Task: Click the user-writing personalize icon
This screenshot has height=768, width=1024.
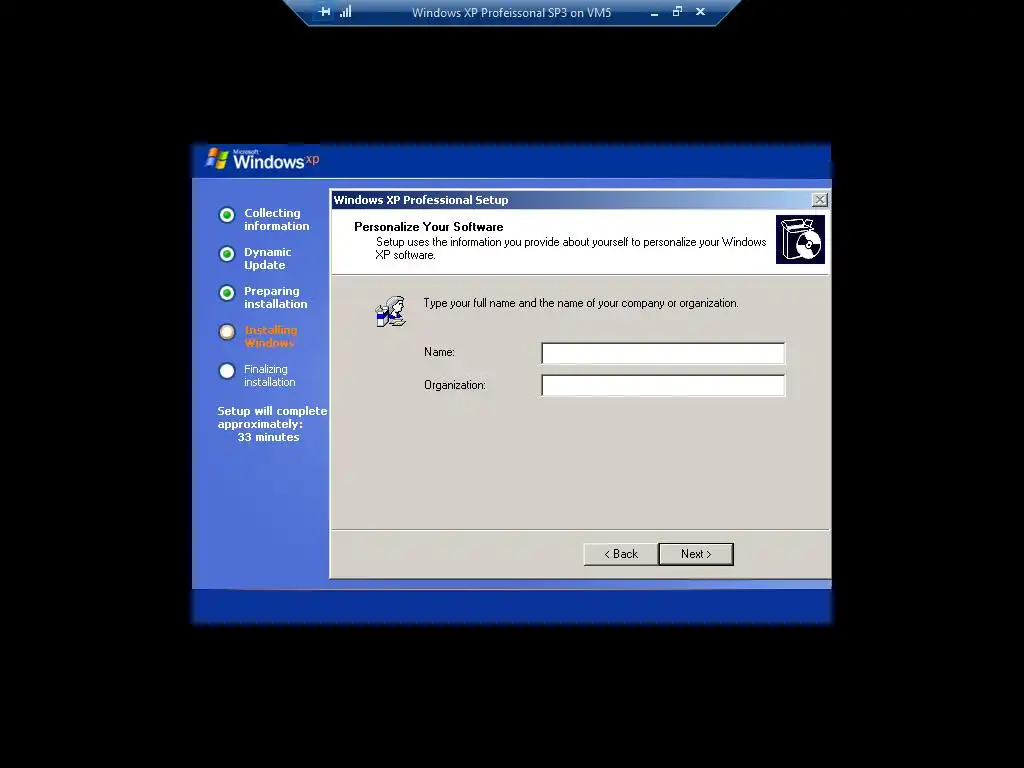Action: coord(391,311)
